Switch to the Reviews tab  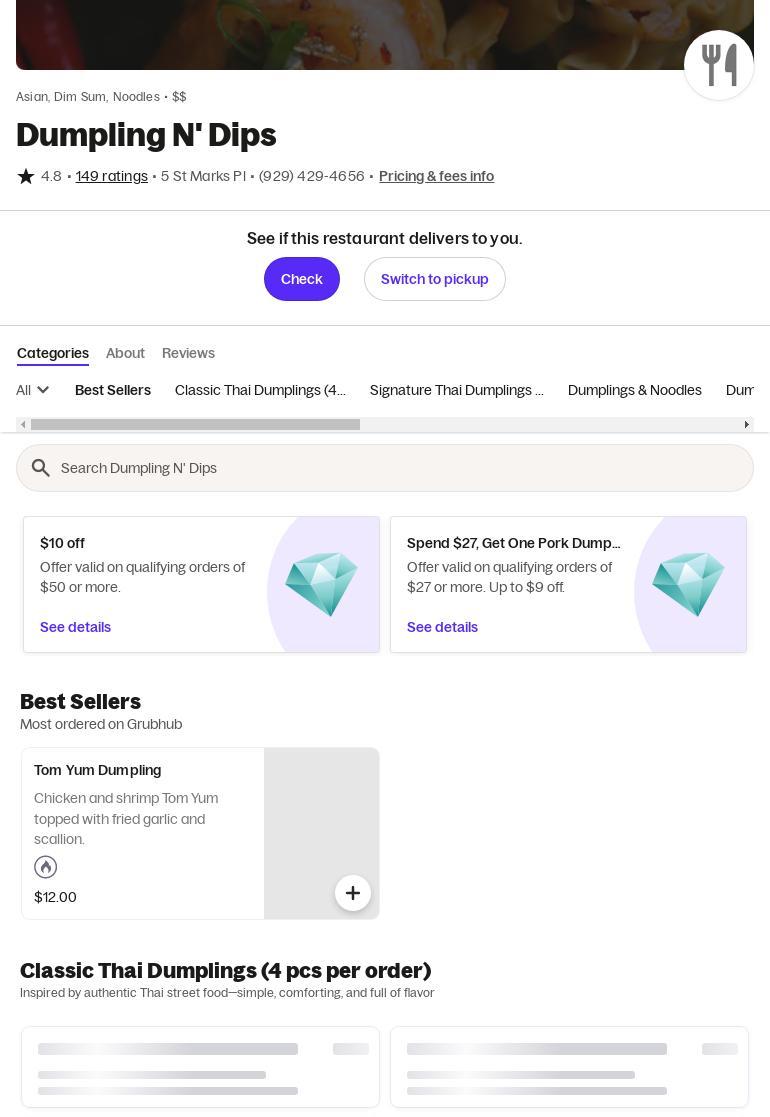pos(188,353)
